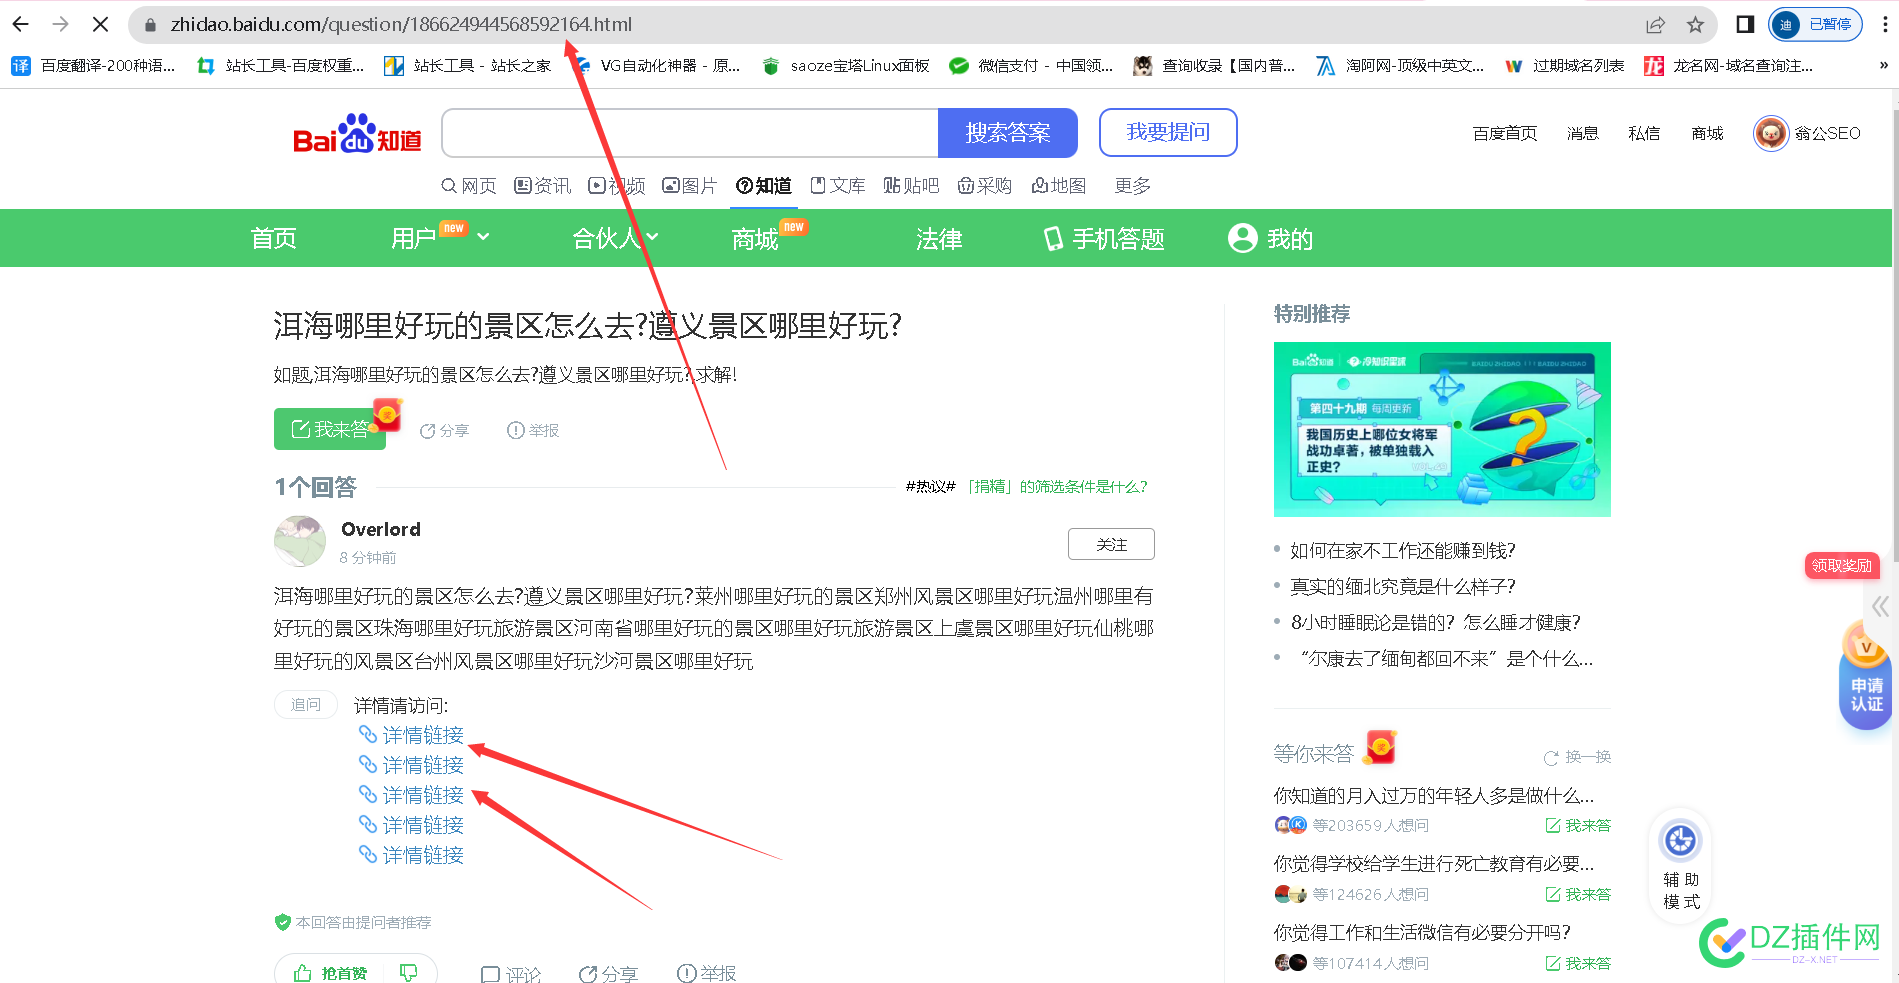Open 我的 profile menu item
The image size is (1899, 983).
pyautogui.click(x=1270, y=239)
